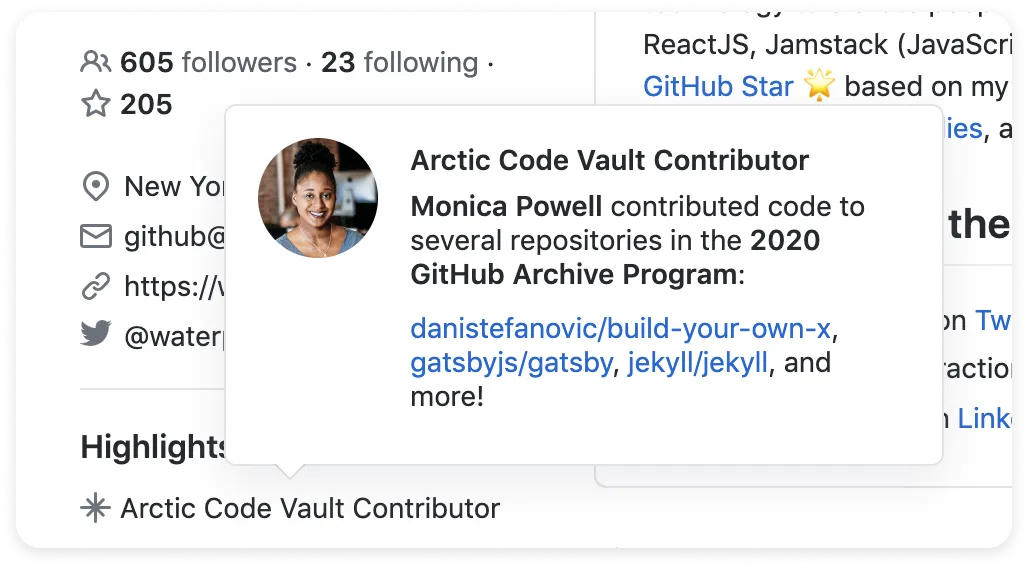Open the 205 starred repositories count
This screenshot has height=568, width=1028.
(146, 104)
